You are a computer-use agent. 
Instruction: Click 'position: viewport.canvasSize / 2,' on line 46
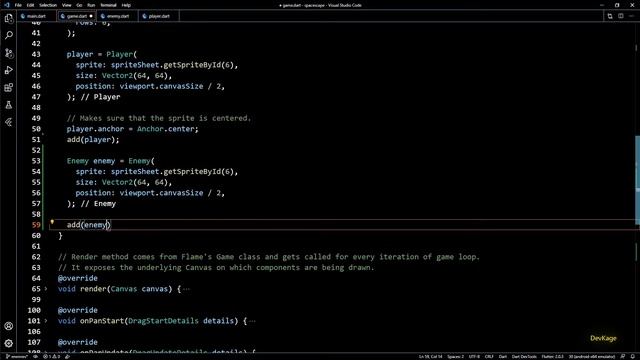coord(150,87)
